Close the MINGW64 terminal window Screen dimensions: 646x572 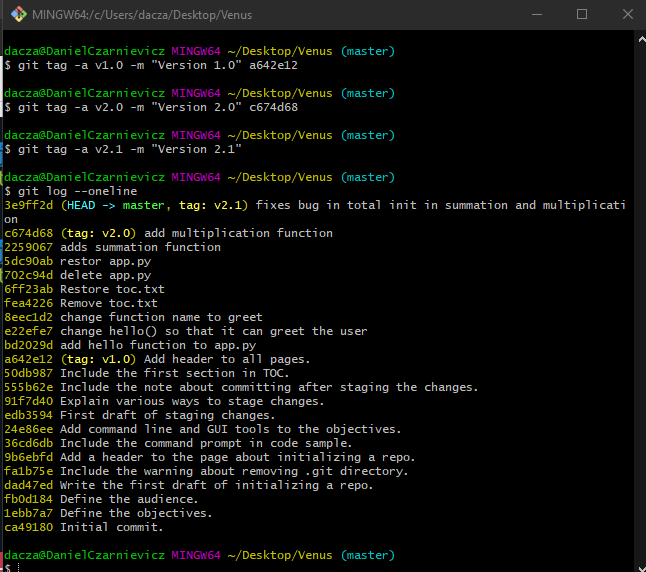(x=626, y=15)
